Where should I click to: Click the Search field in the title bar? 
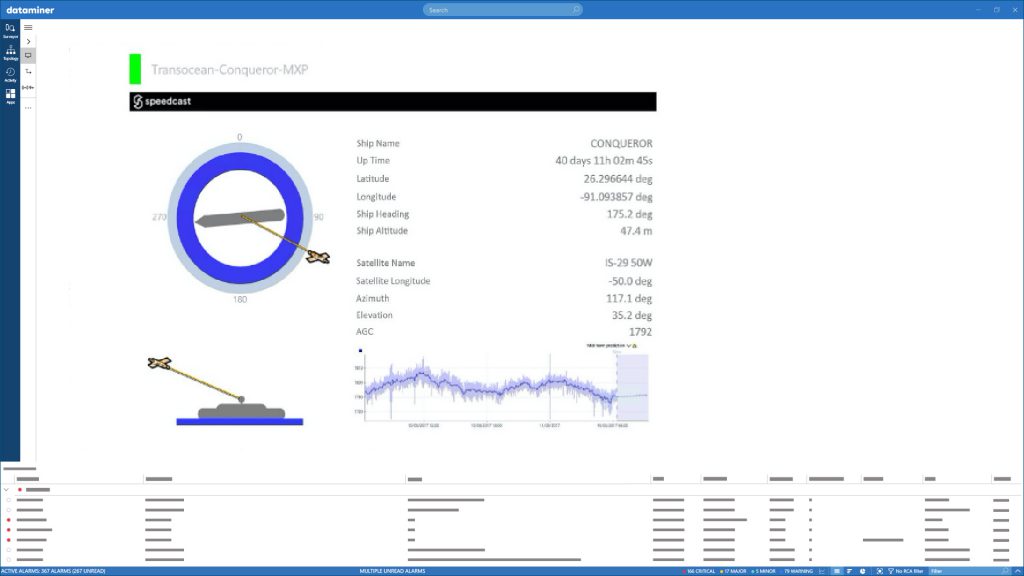pos(502,10)
